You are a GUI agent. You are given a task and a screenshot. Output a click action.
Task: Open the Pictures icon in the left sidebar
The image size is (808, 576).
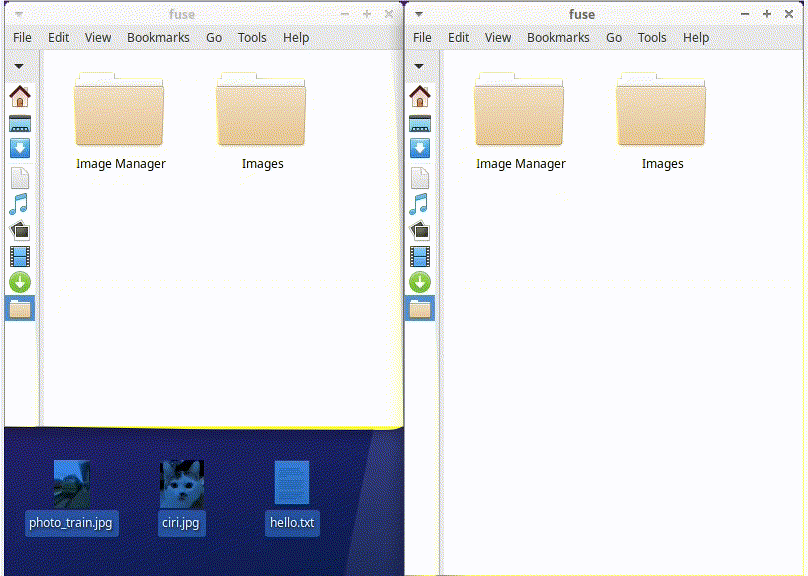pyautogui.click(x=20, y=230)
